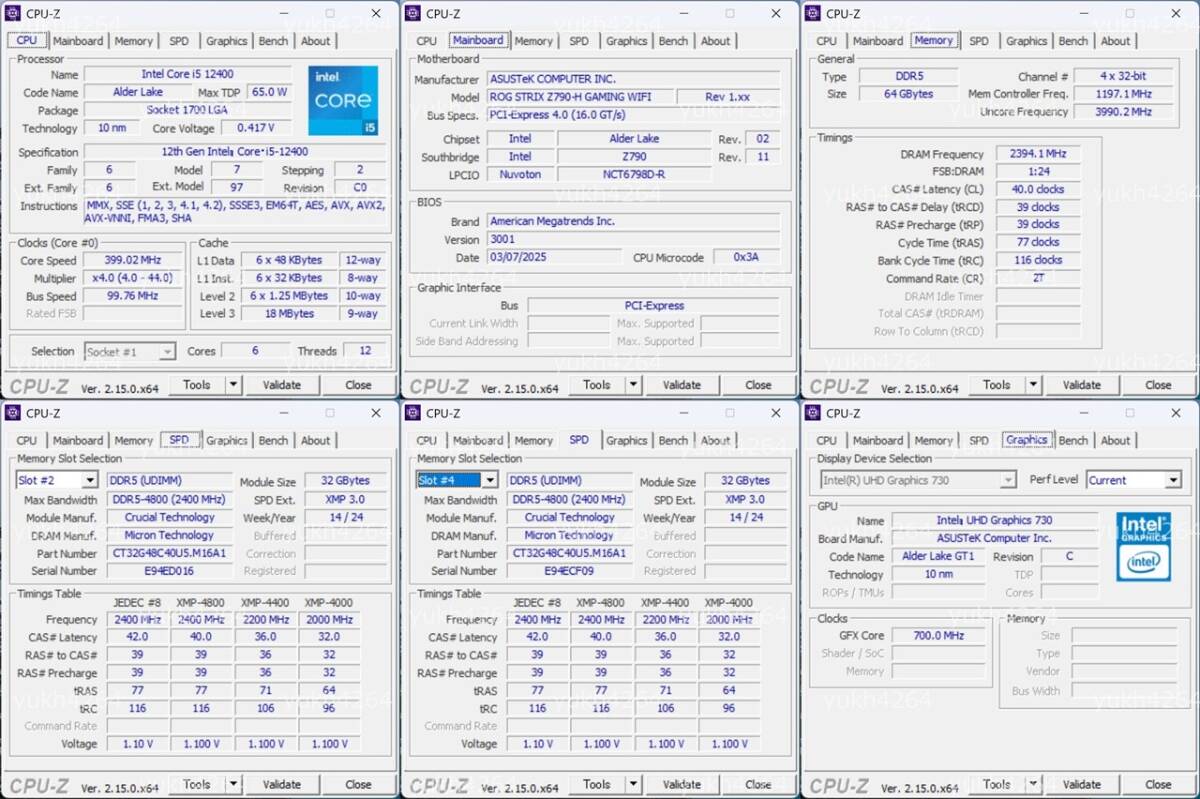Open Tools arrow in the Mainboard-tab window
1200x799 pixels.
[x=633, y=385]
